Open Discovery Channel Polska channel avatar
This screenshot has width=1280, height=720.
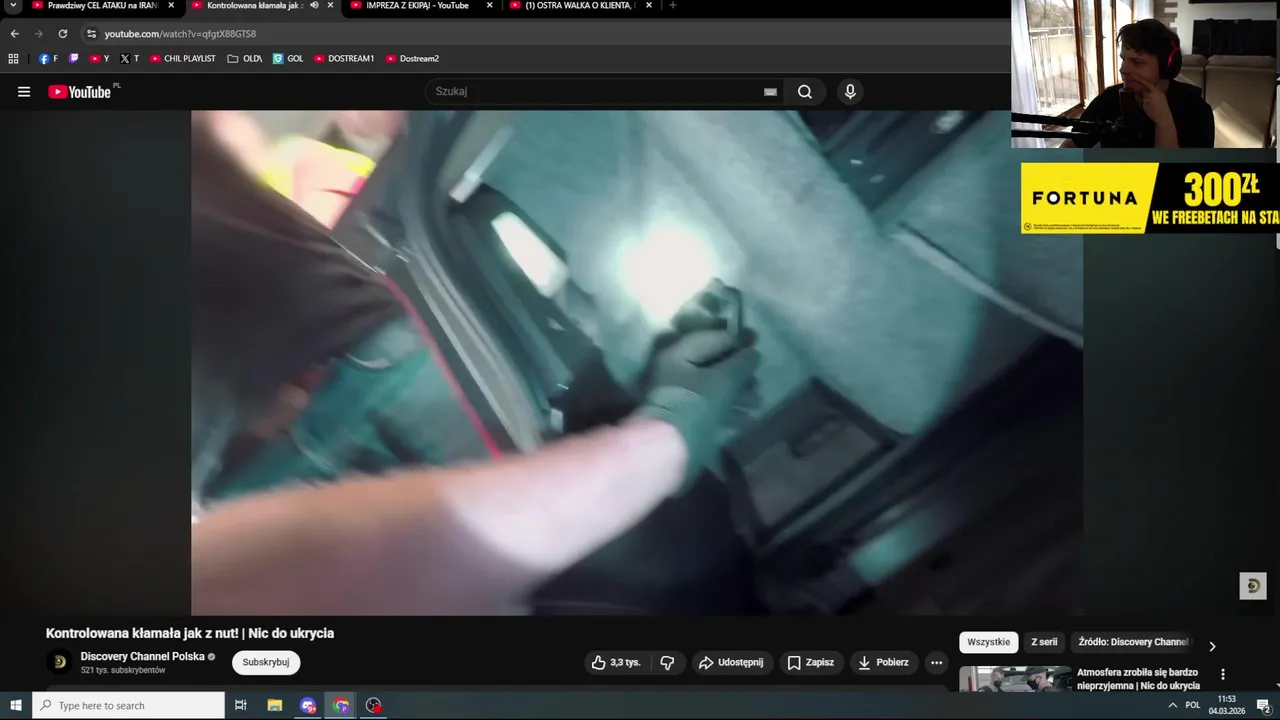pos(59,662)
